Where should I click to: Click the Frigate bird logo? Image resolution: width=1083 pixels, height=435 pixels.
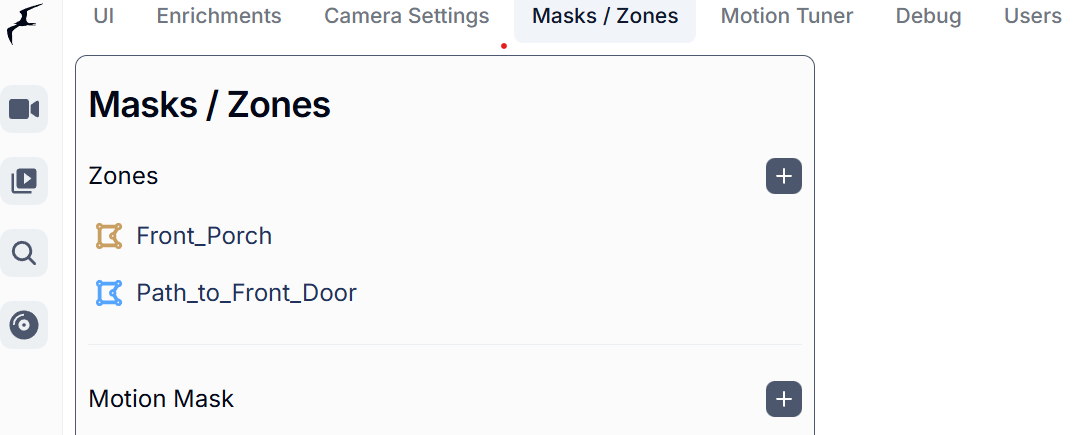24,24
